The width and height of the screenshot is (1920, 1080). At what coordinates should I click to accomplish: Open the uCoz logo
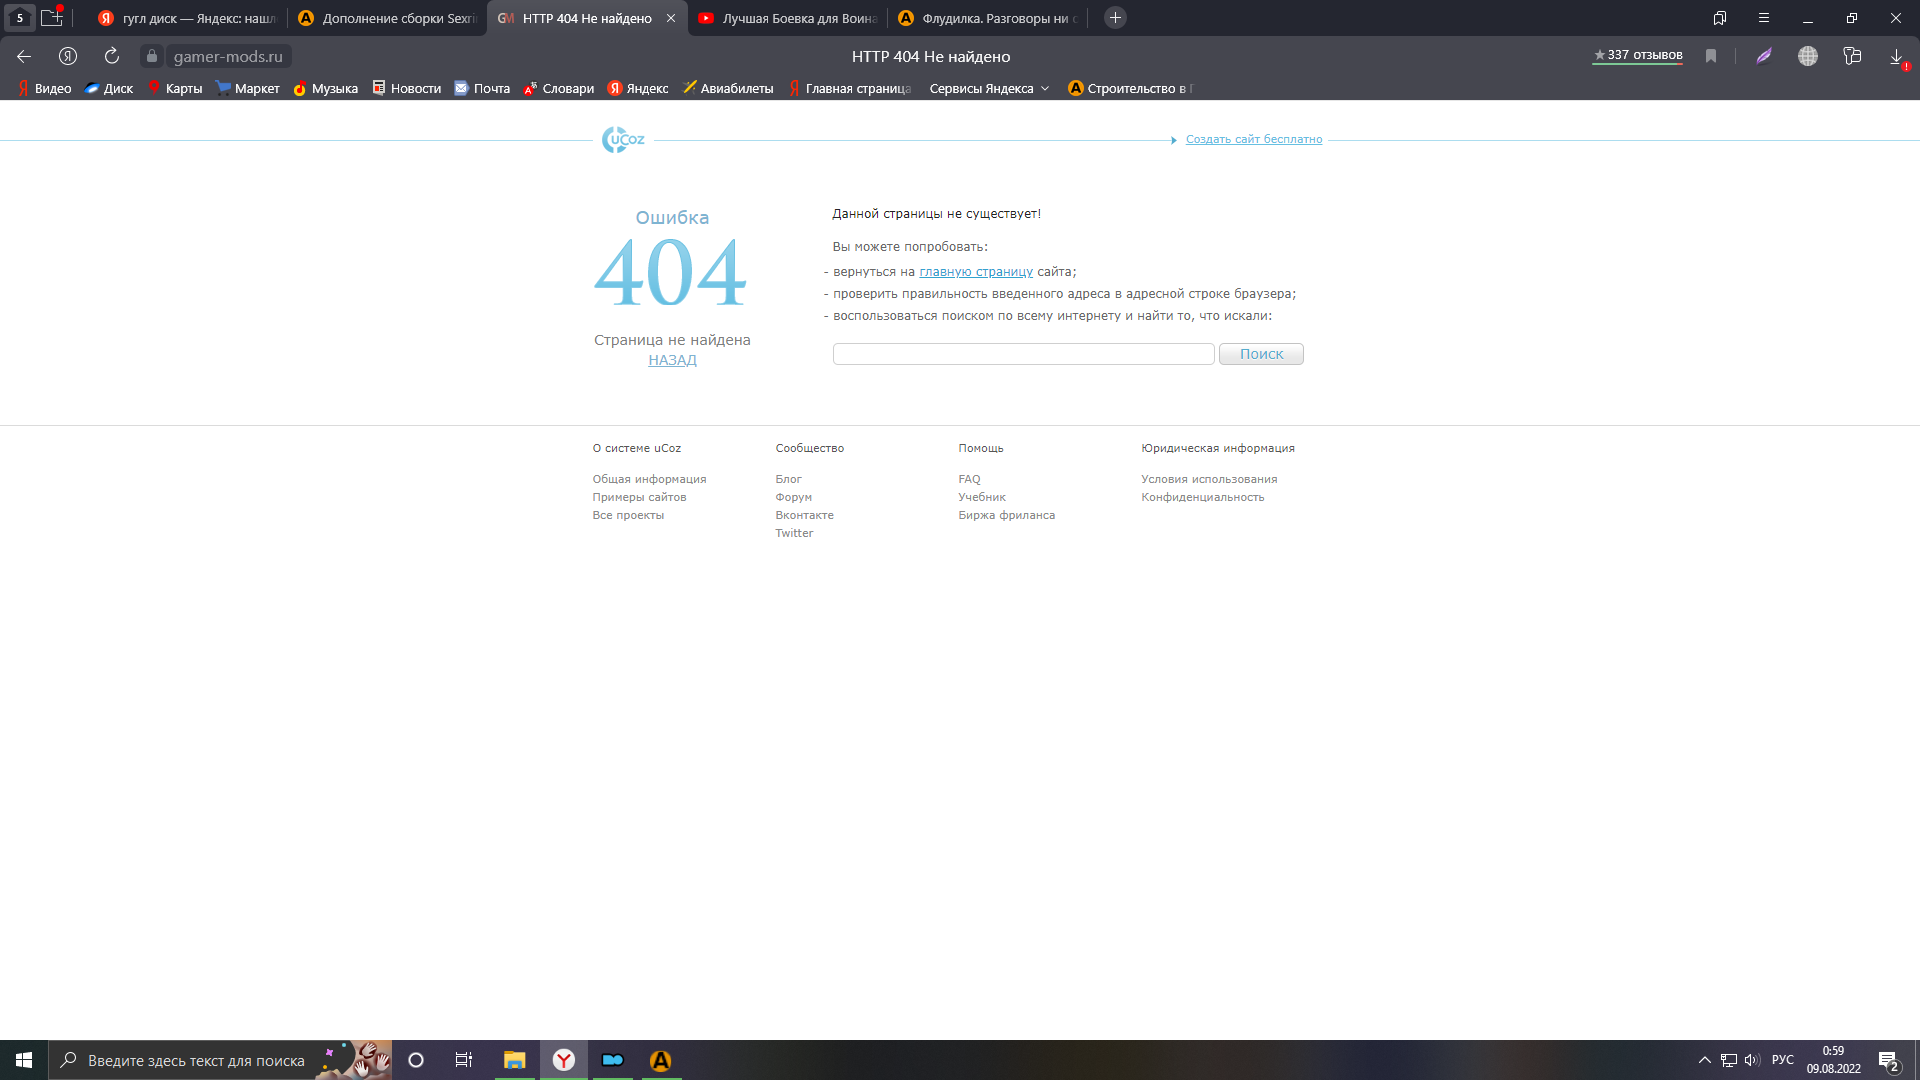[x=623, y=140]
